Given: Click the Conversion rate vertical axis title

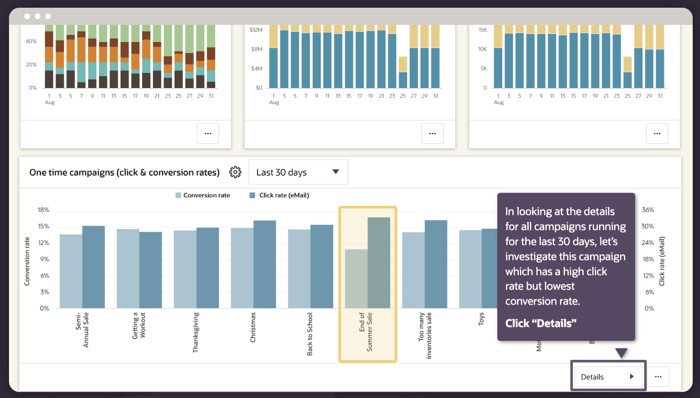Looking at the screenshot, I should coord(27,261).
